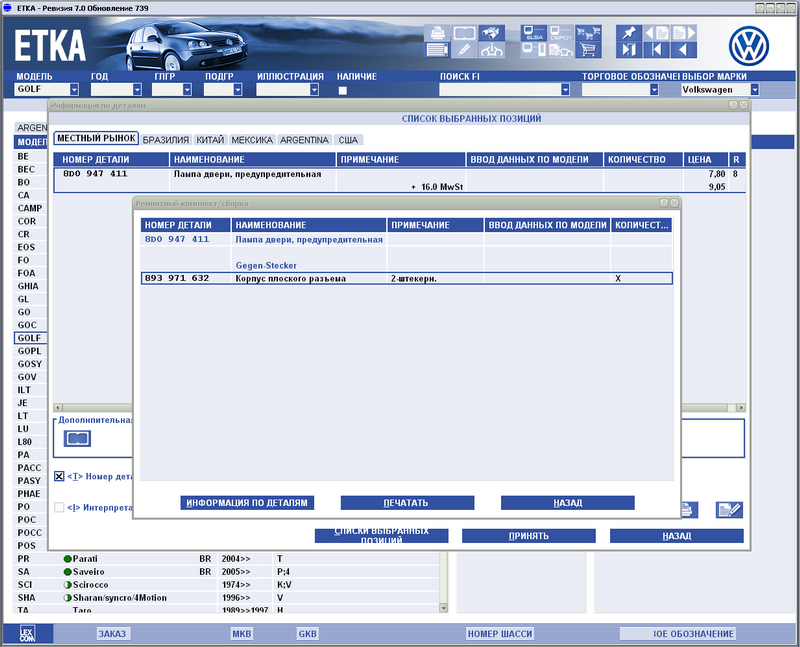Click GKB in the bottom bar
Image resolution: width=800 pixels, height=647 pixels.
tap(308, 634)
